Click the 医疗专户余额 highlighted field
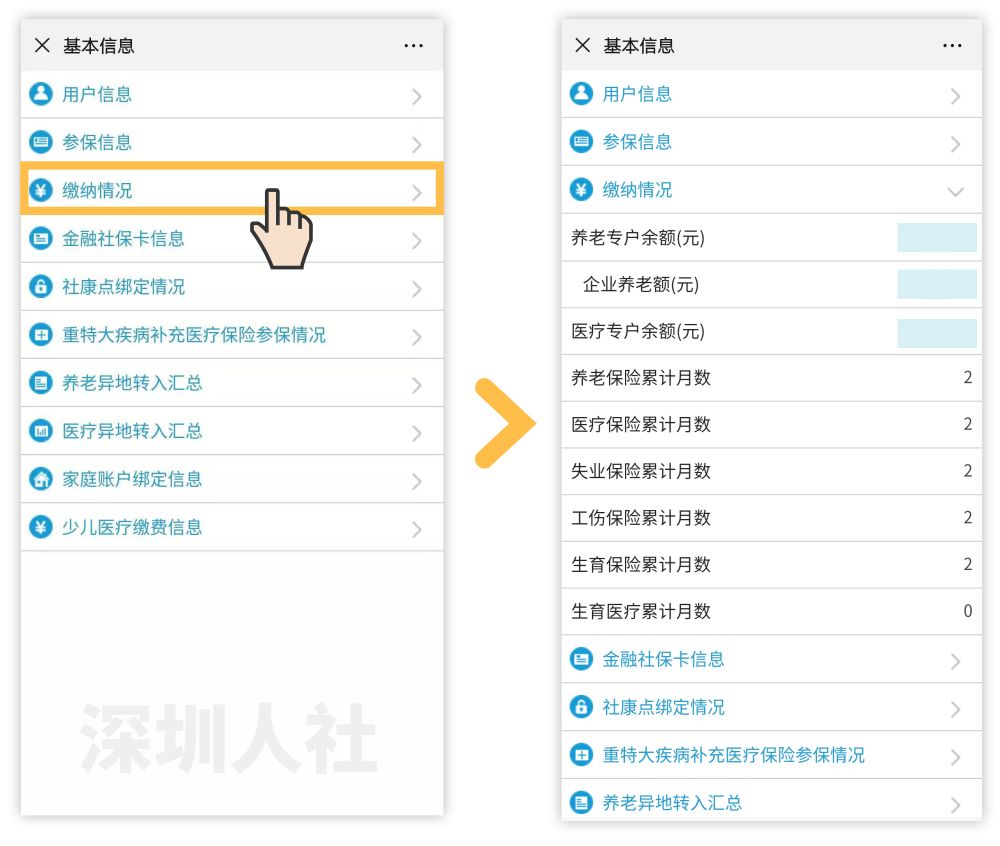1000x846 pixels. click(937, 331)
